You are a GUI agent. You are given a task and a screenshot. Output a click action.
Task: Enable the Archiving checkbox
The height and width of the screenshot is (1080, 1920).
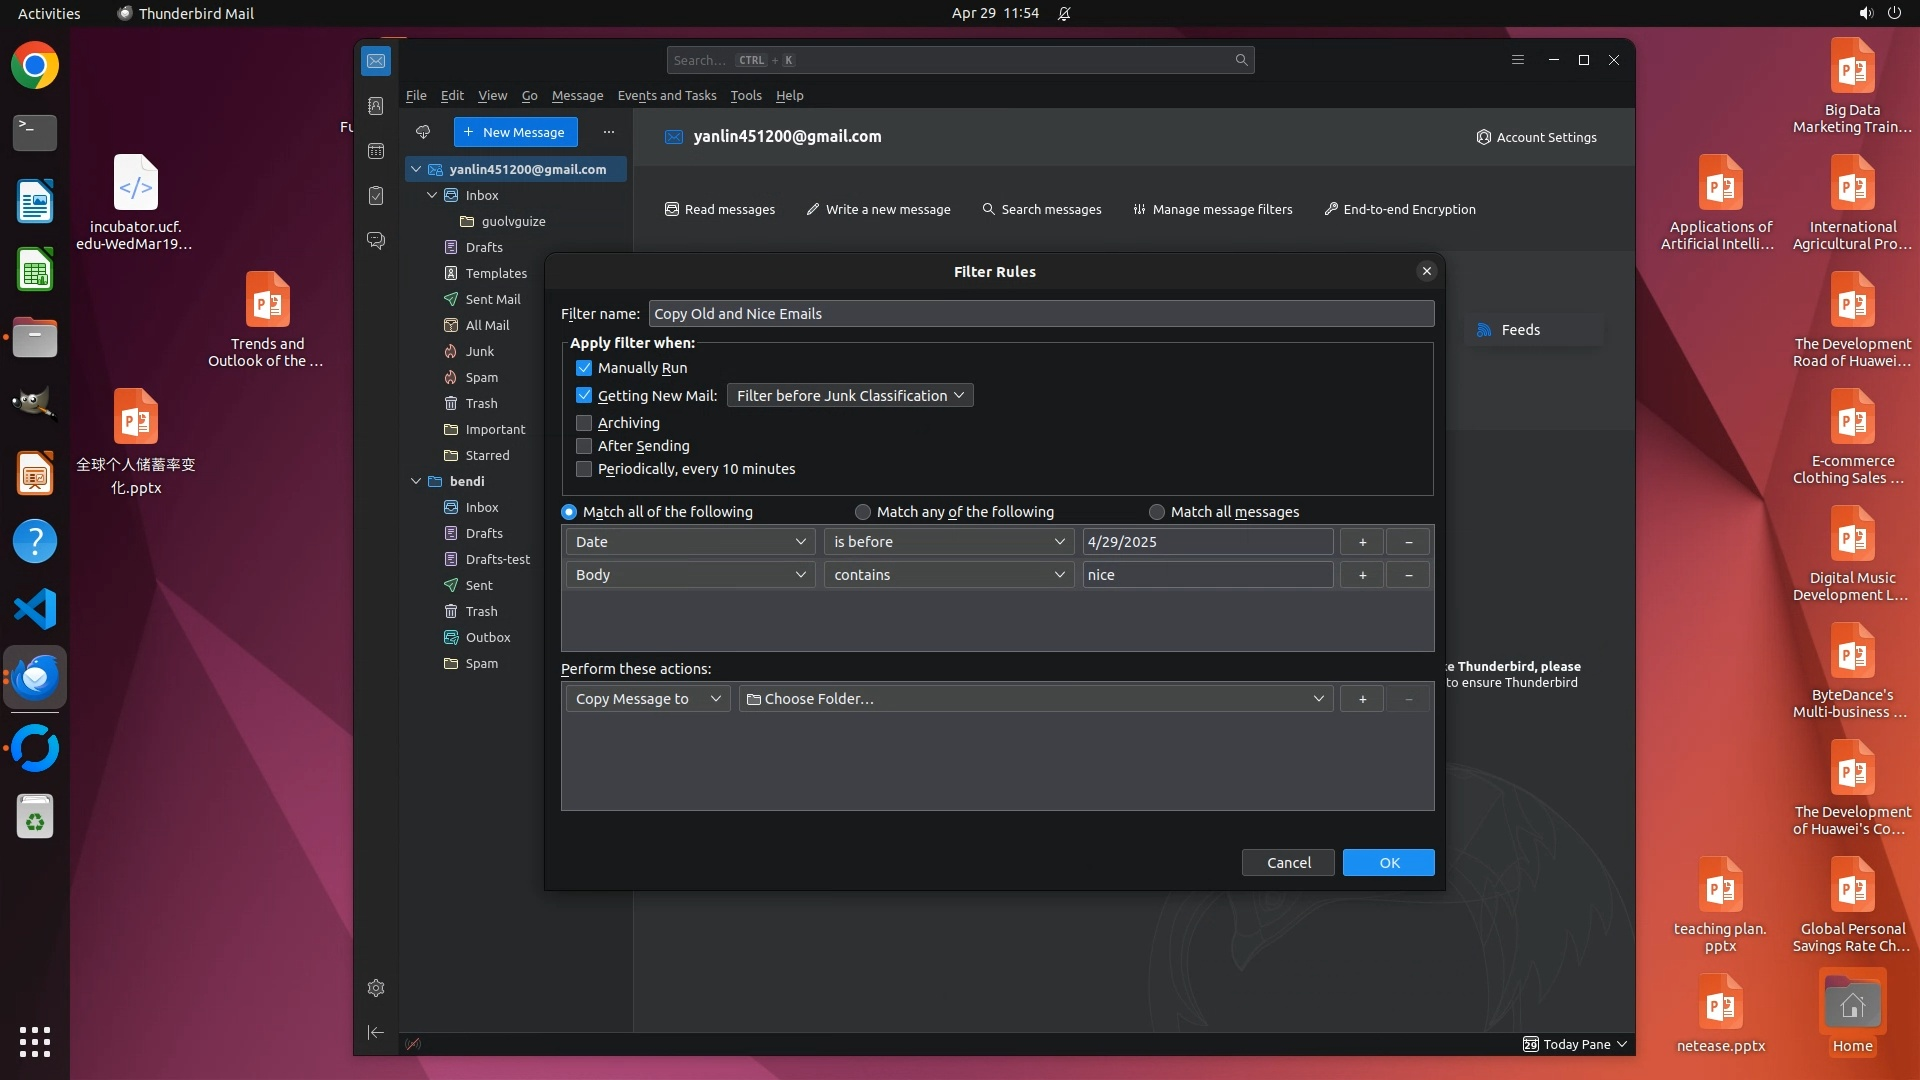(x=584, y=423)
